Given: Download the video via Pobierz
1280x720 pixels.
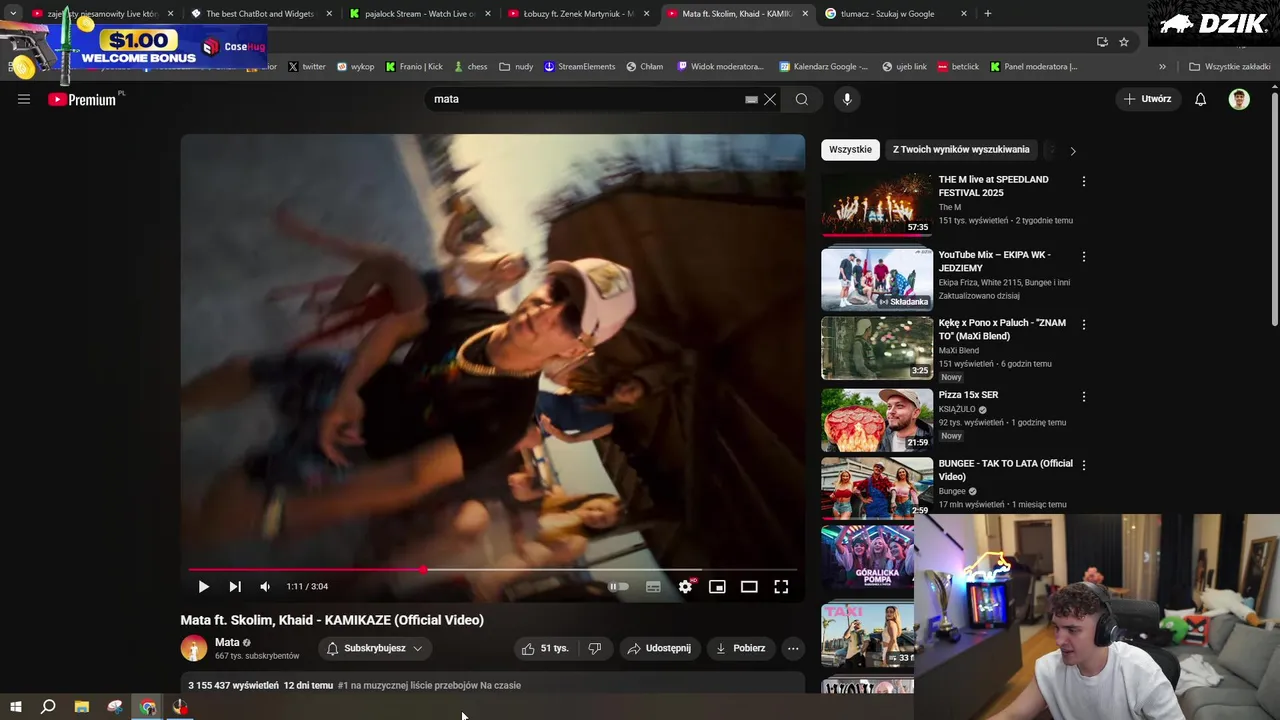Looking at the screenshot, I should (x=740, y=648).
